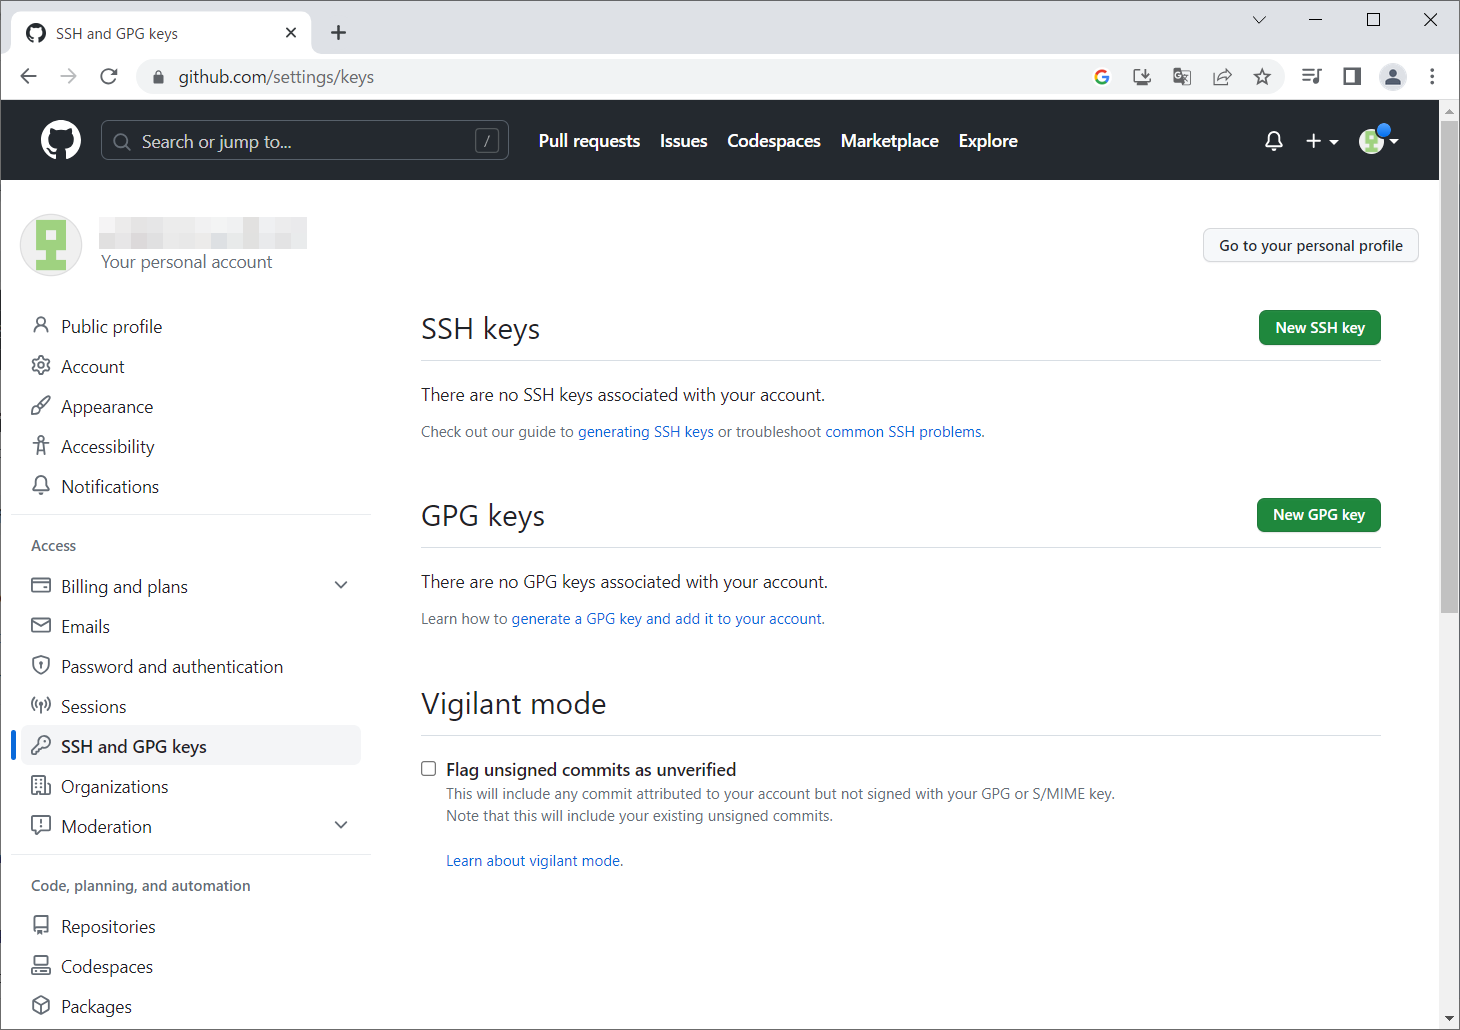Open the user avatar dropdown menu

tap(1378, 141)
